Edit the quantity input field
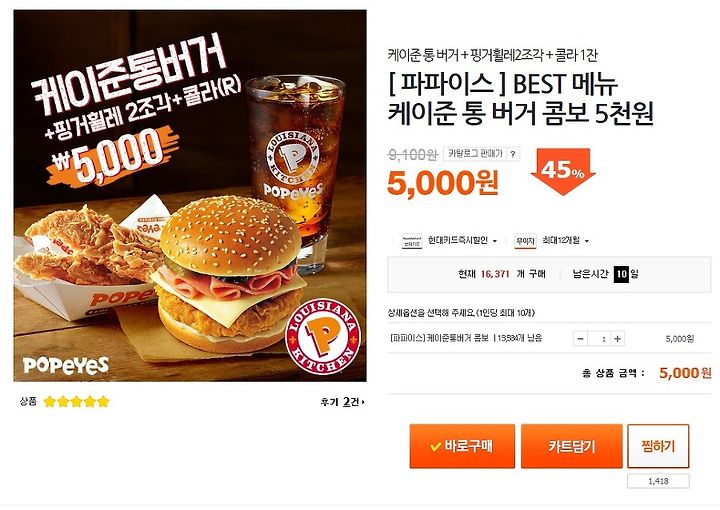Viewport: 720px width, 510px height. 599,339
